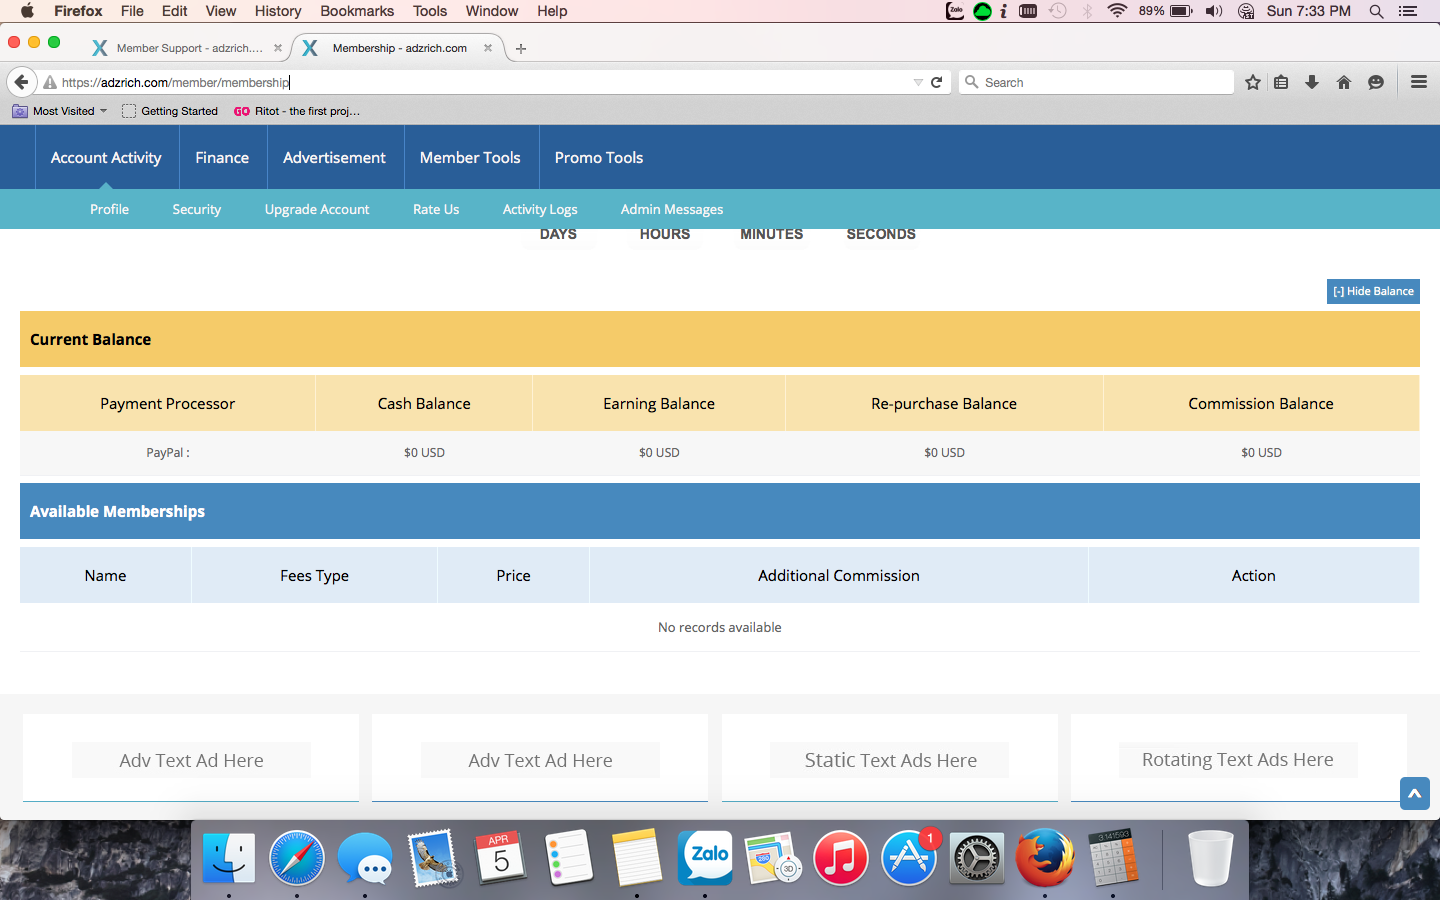Close the Membership tab
Image resolution: width=1440 pixels, height=900 pixels.
488,48
